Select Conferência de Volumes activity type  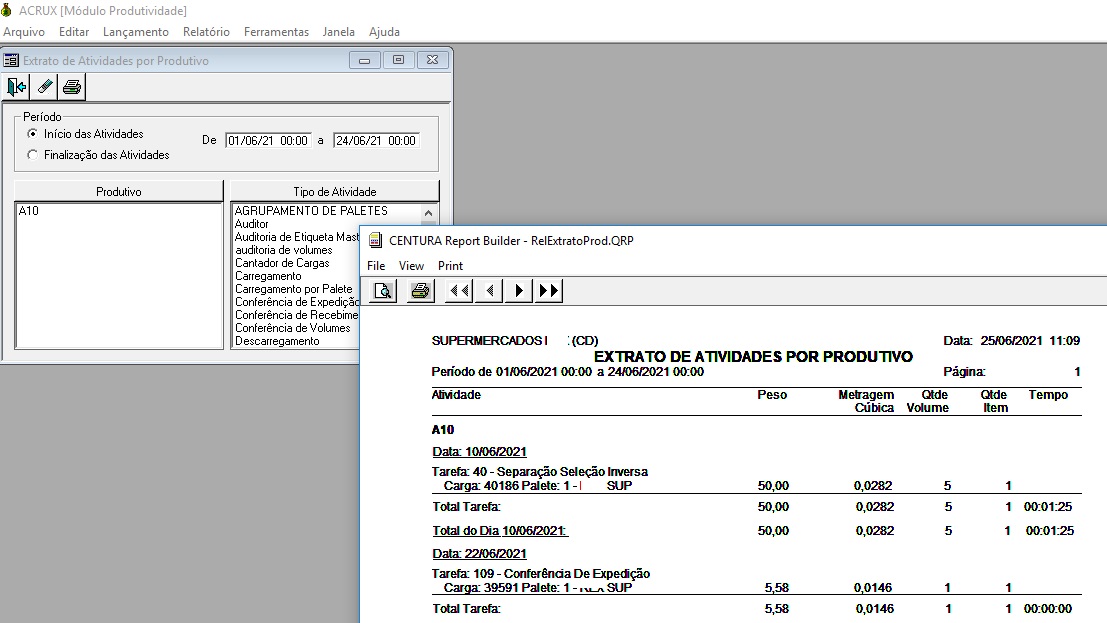tap(293, 328)
